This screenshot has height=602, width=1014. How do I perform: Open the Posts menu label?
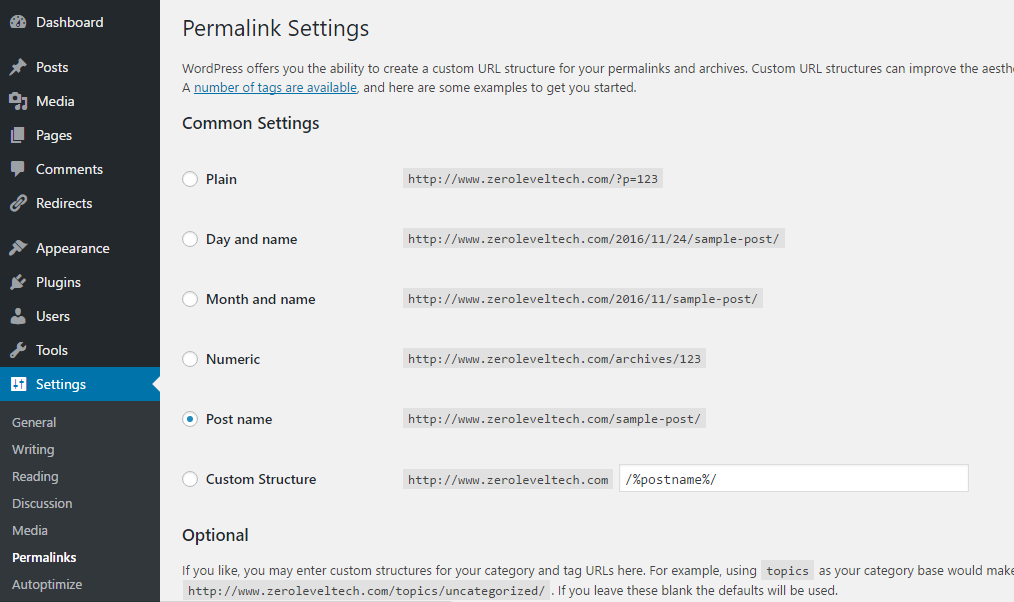[x=52, y=67]
